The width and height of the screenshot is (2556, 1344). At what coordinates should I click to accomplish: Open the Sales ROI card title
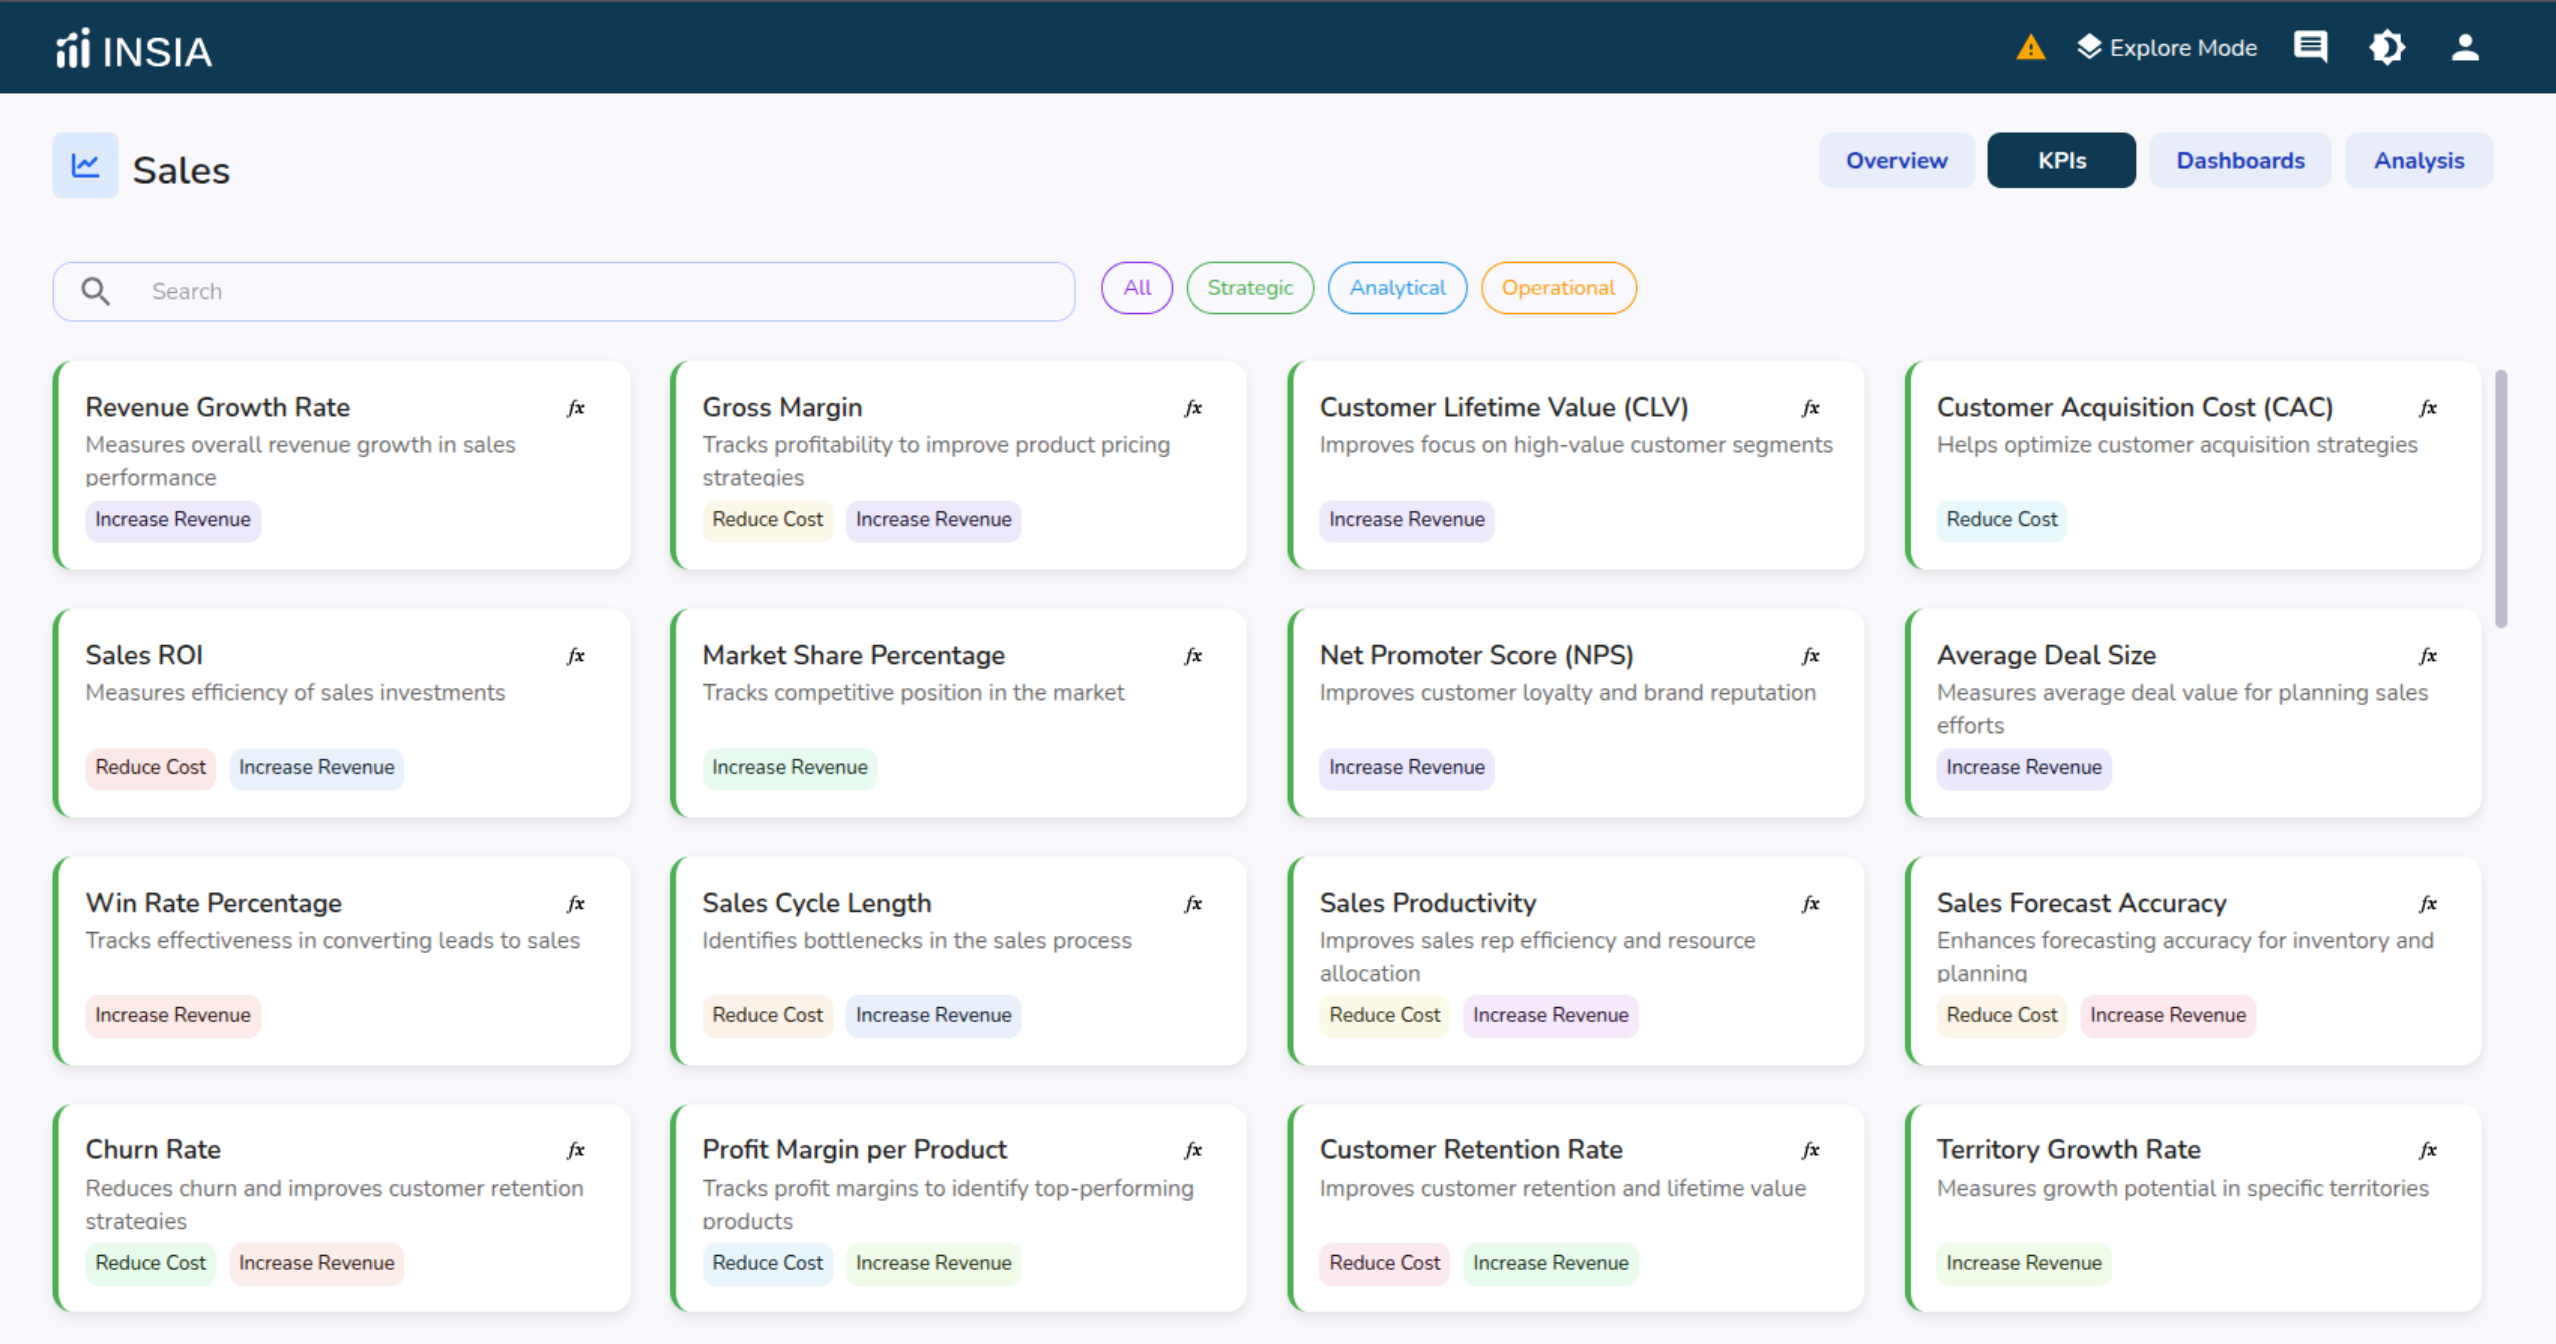[x=144, y=655]
